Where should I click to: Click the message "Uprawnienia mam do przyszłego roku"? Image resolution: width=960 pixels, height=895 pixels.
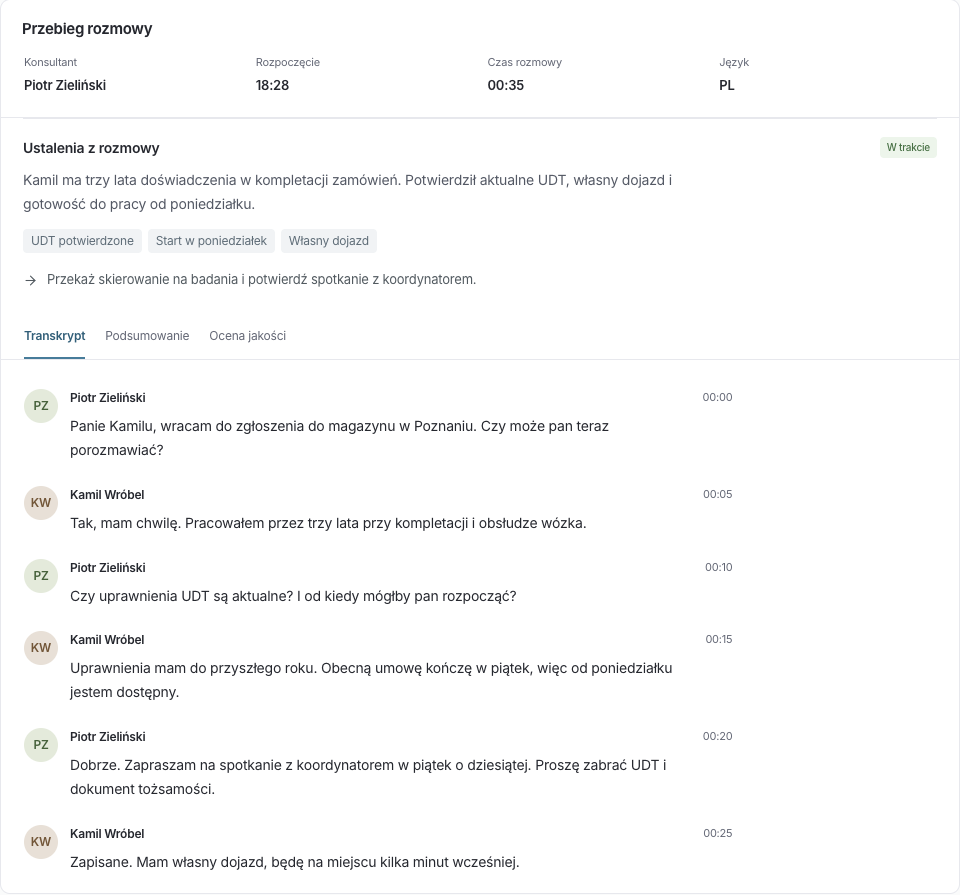pos(371,680)
